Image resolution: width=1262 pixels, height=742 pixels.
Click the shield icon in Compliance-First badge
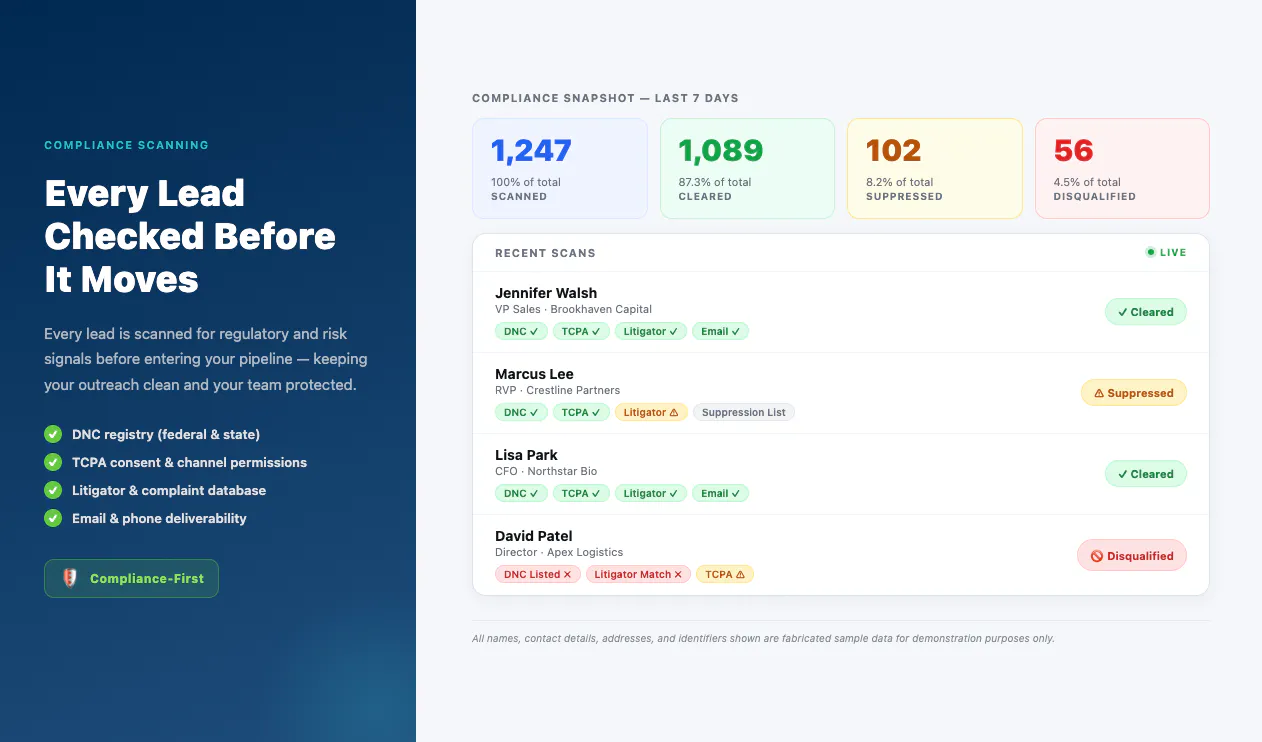(x=69, y=578)
